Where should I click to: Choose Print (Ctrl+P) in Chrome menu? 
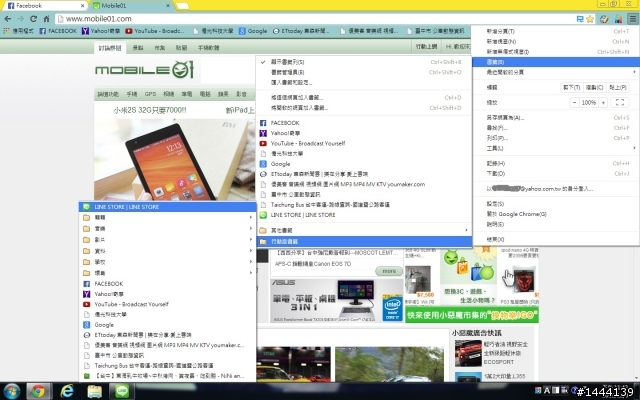point(556,138)
